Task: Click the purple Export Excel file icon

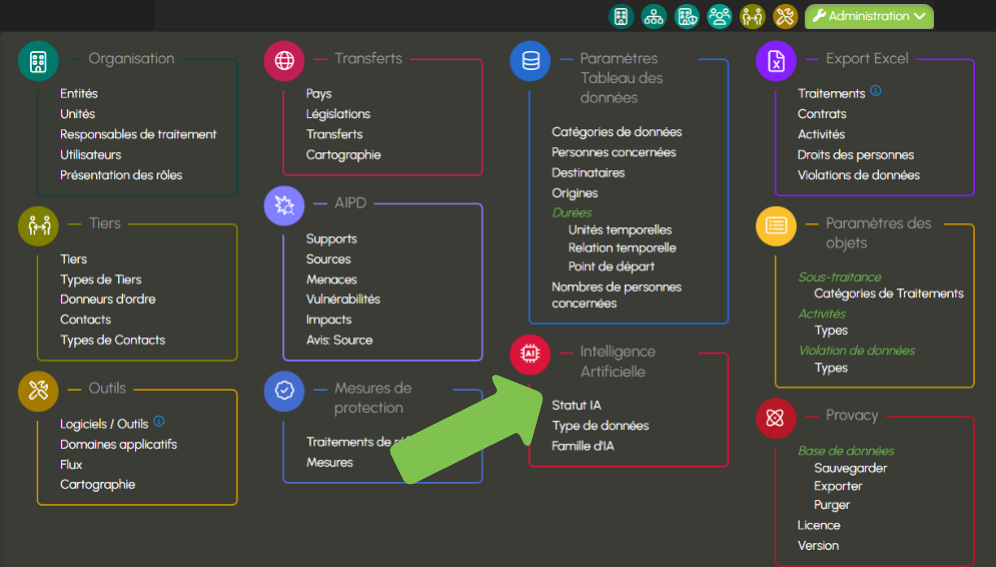Action: click(x=776, y=61)
